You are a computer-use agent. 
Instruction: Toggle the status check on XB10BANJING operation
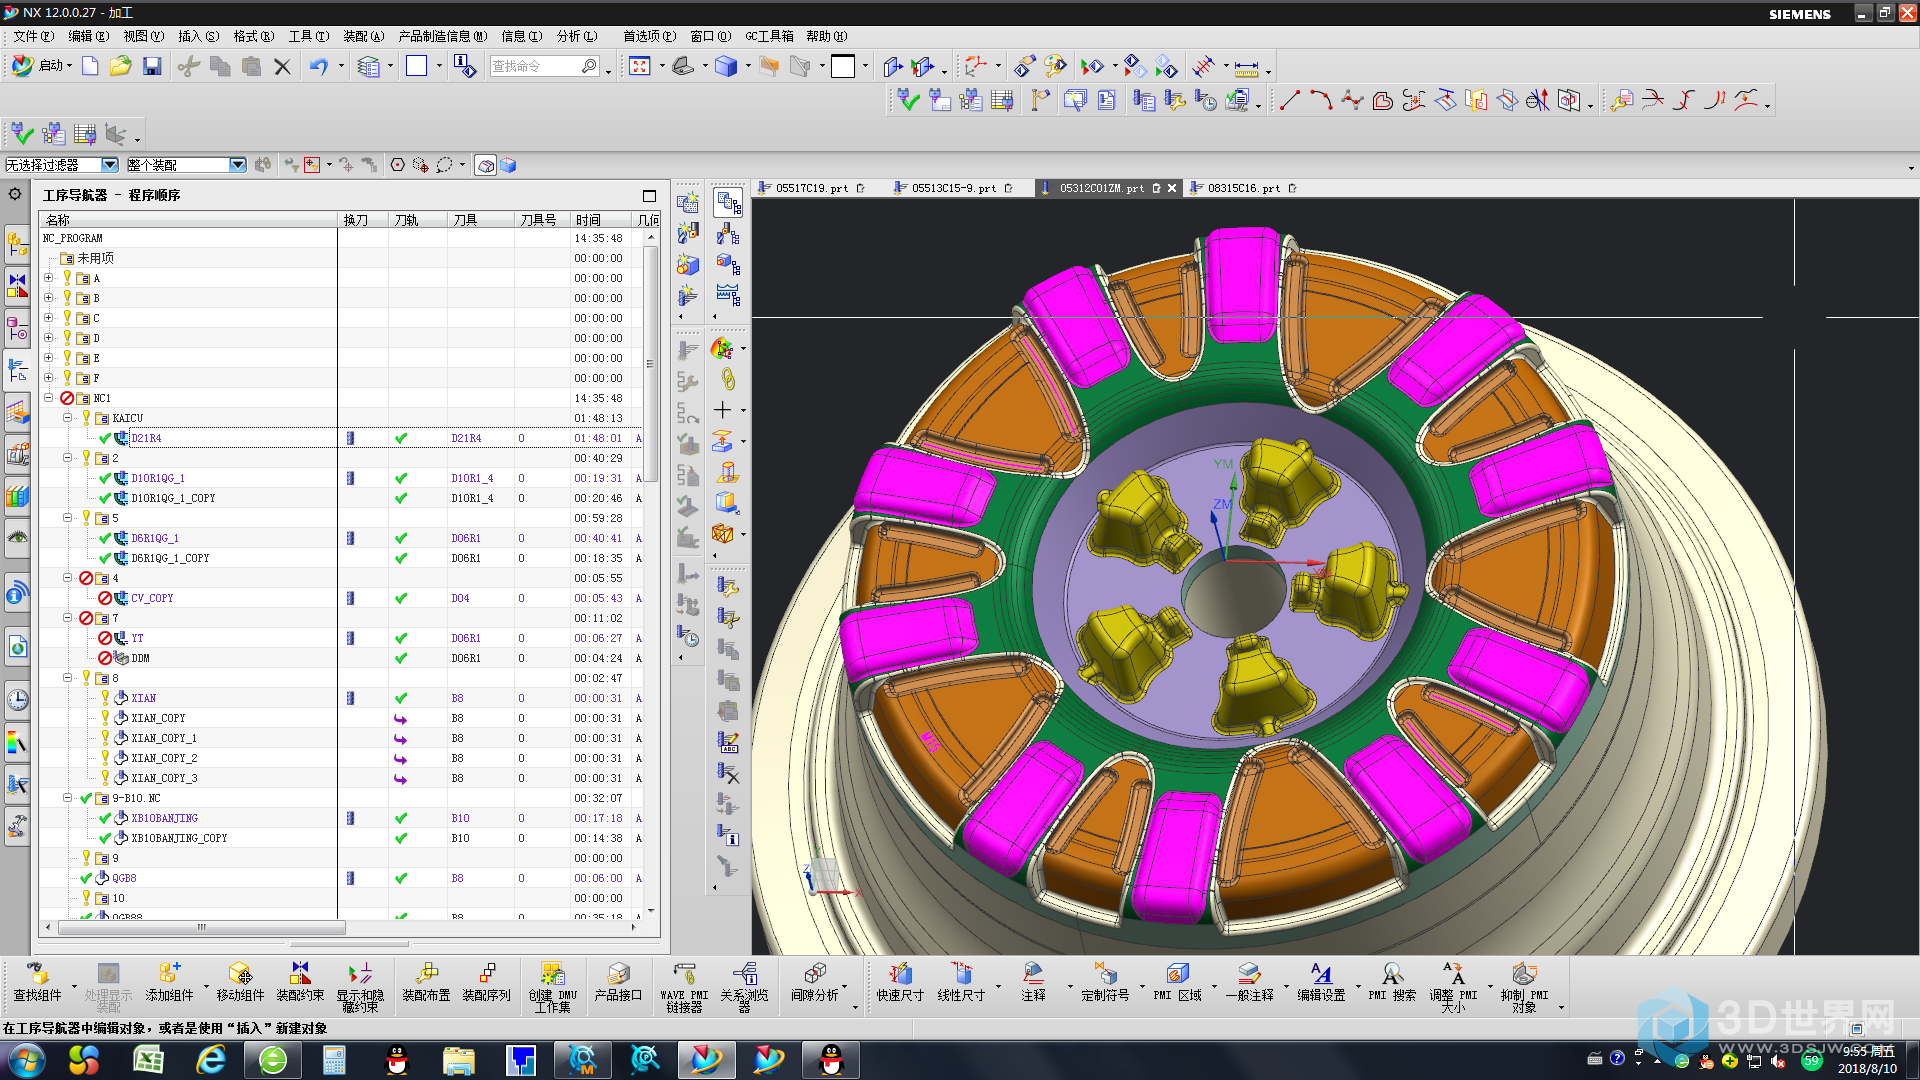point(104,818)
